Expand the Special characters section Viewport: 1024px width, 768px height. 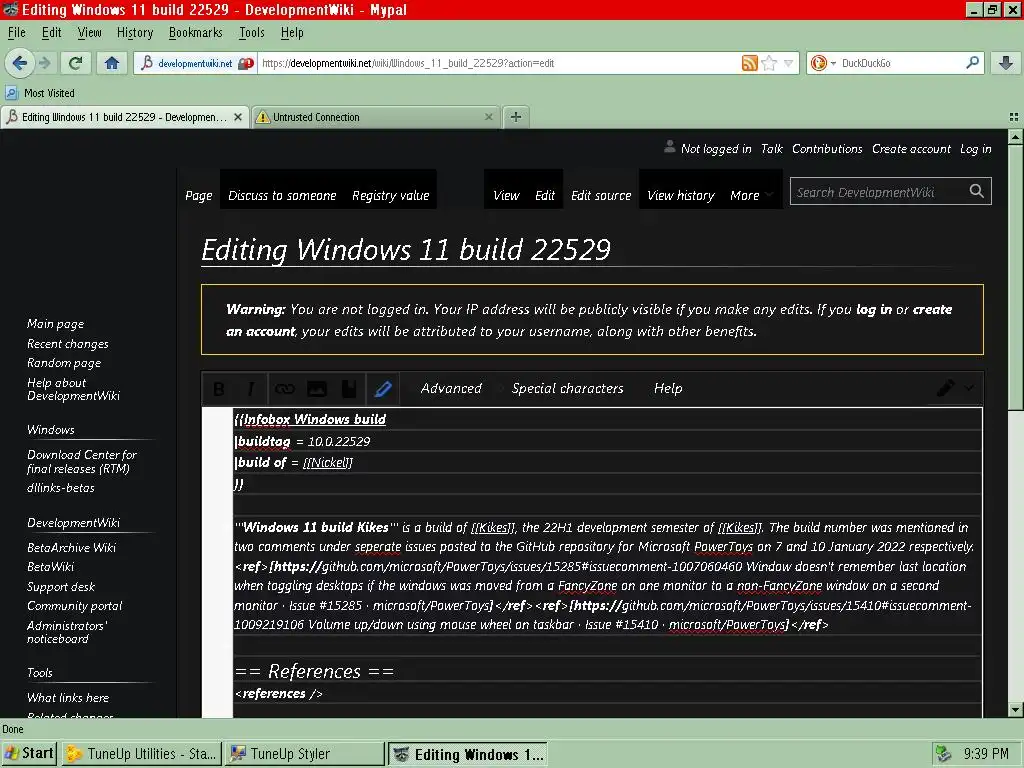tap(568, 389)
